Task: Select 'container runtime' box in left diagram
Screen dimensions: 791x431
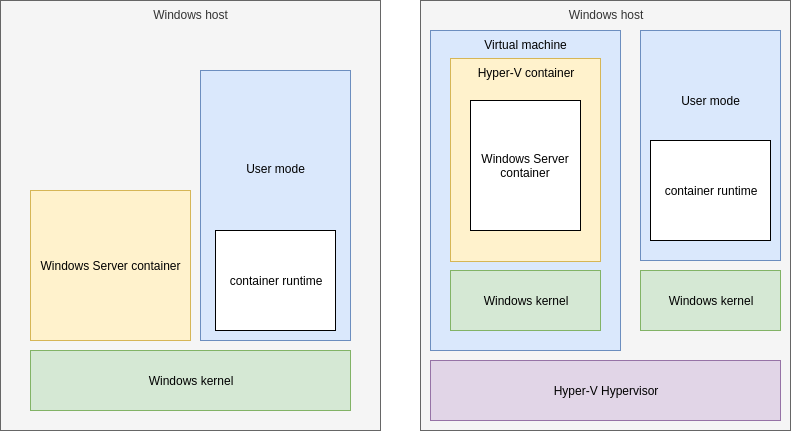Action: [275, 281]
